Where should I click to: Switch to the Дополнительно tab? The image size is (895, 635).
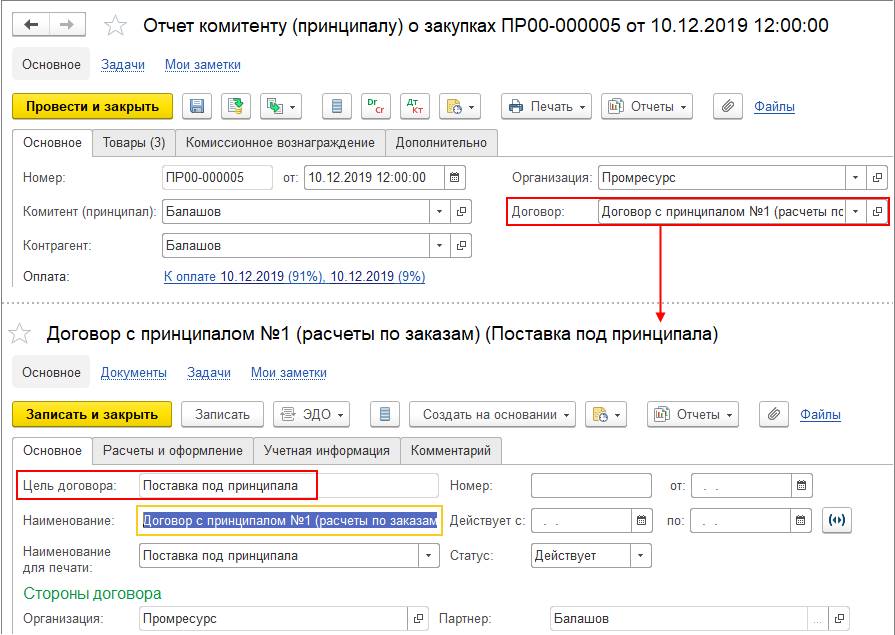[x=441, y=143]
